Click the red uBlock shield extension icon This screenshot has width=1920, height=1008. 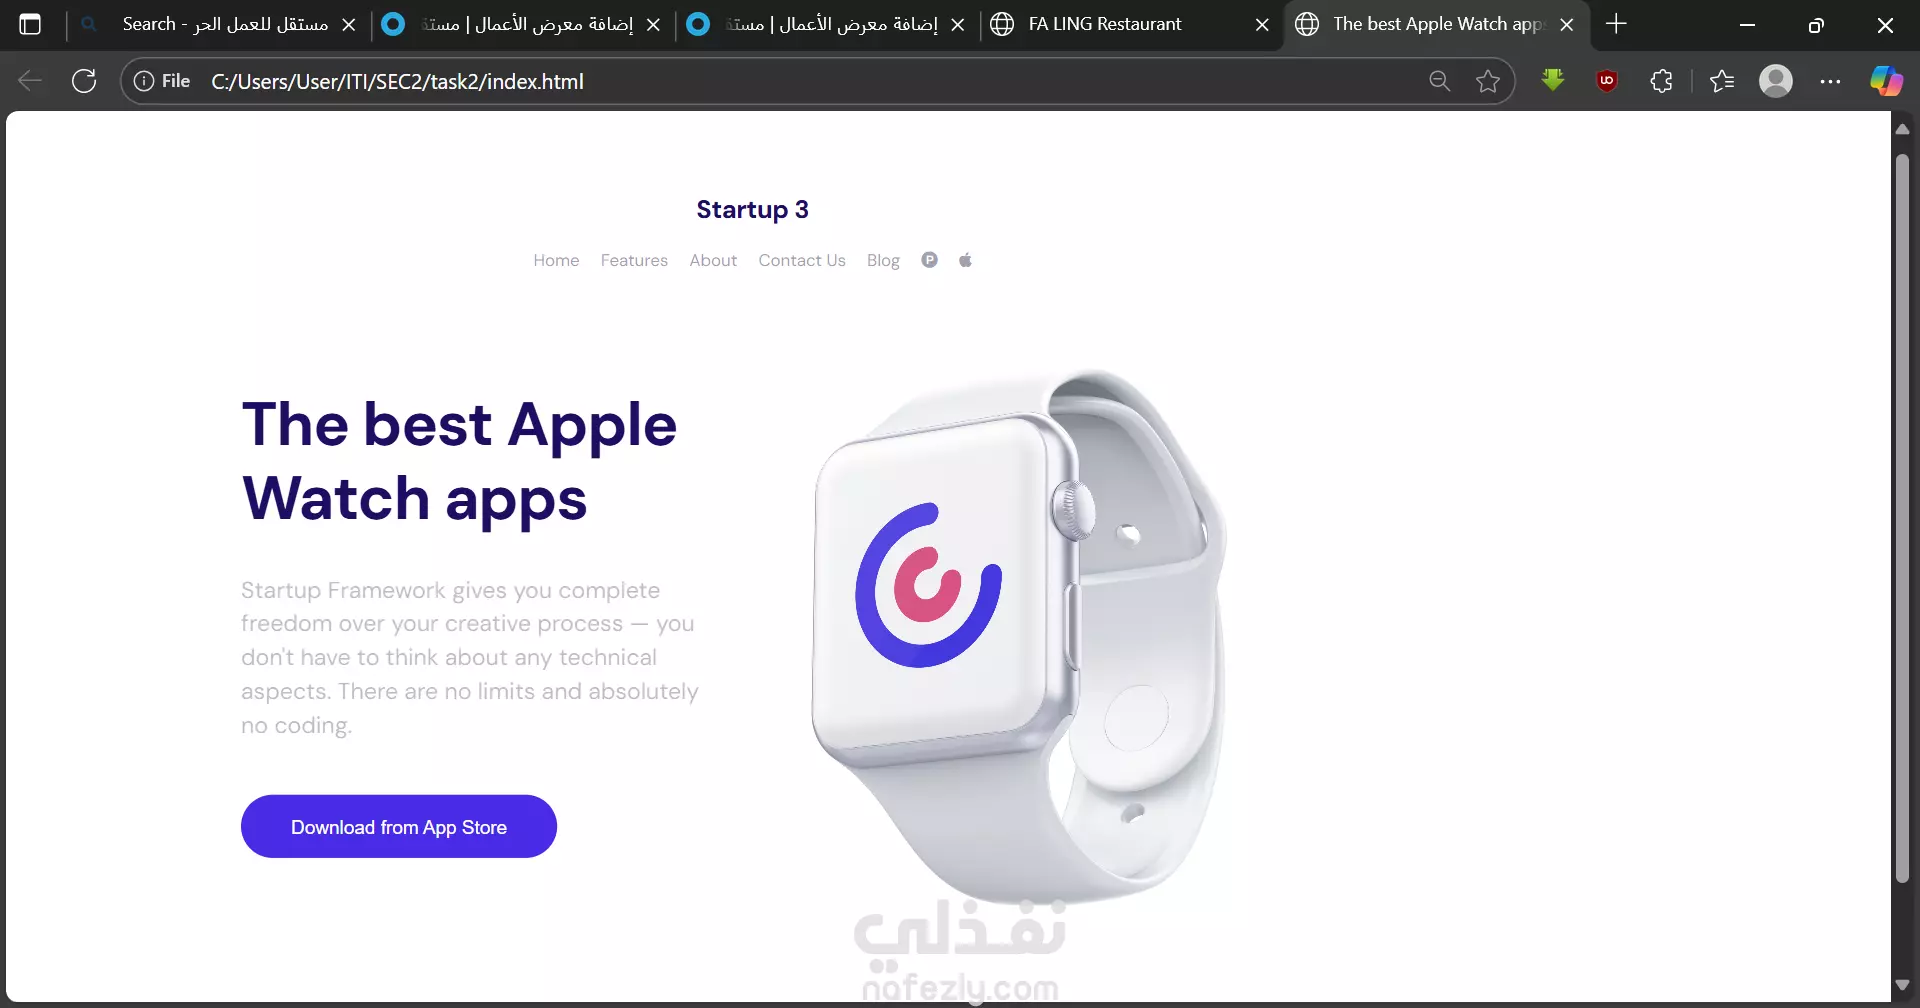(x=1607, y=81)
